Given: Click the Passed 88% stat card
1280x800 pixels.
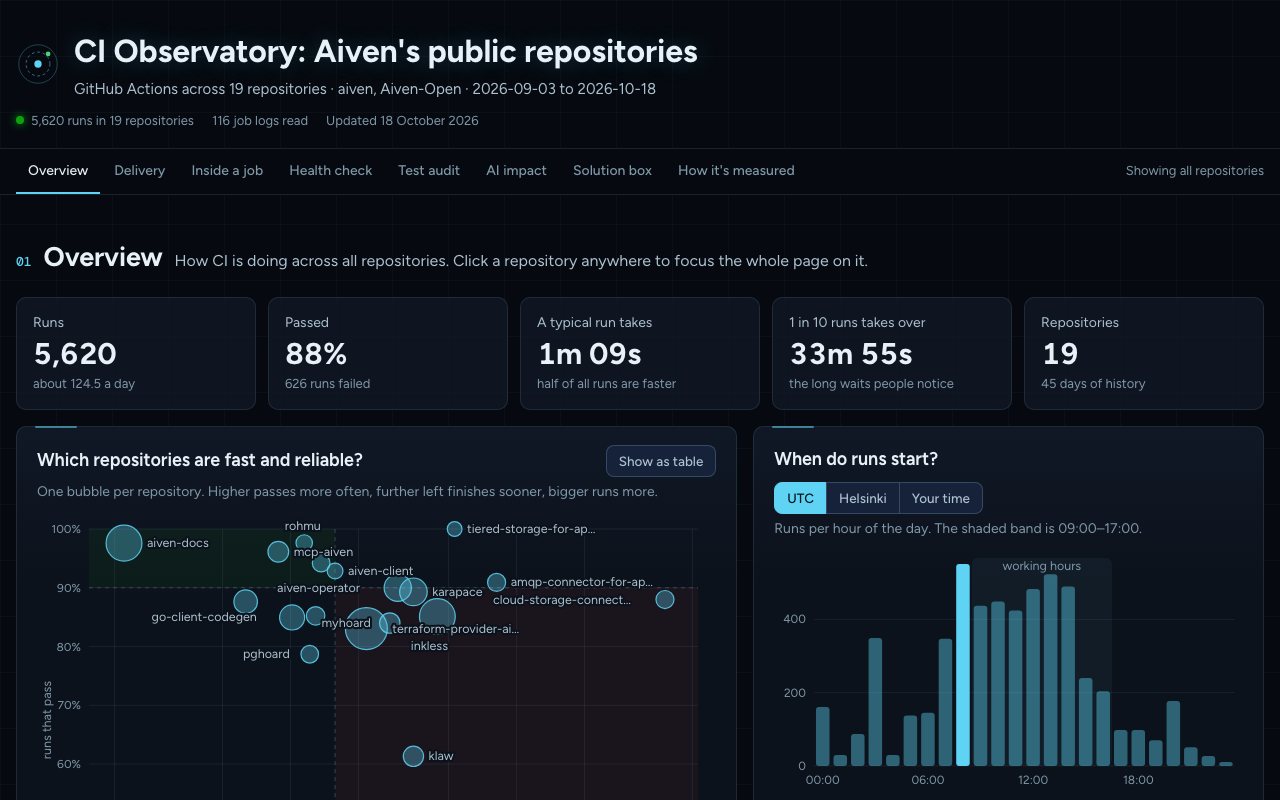Looking at the screenshot, I should (x=388, y=353).
